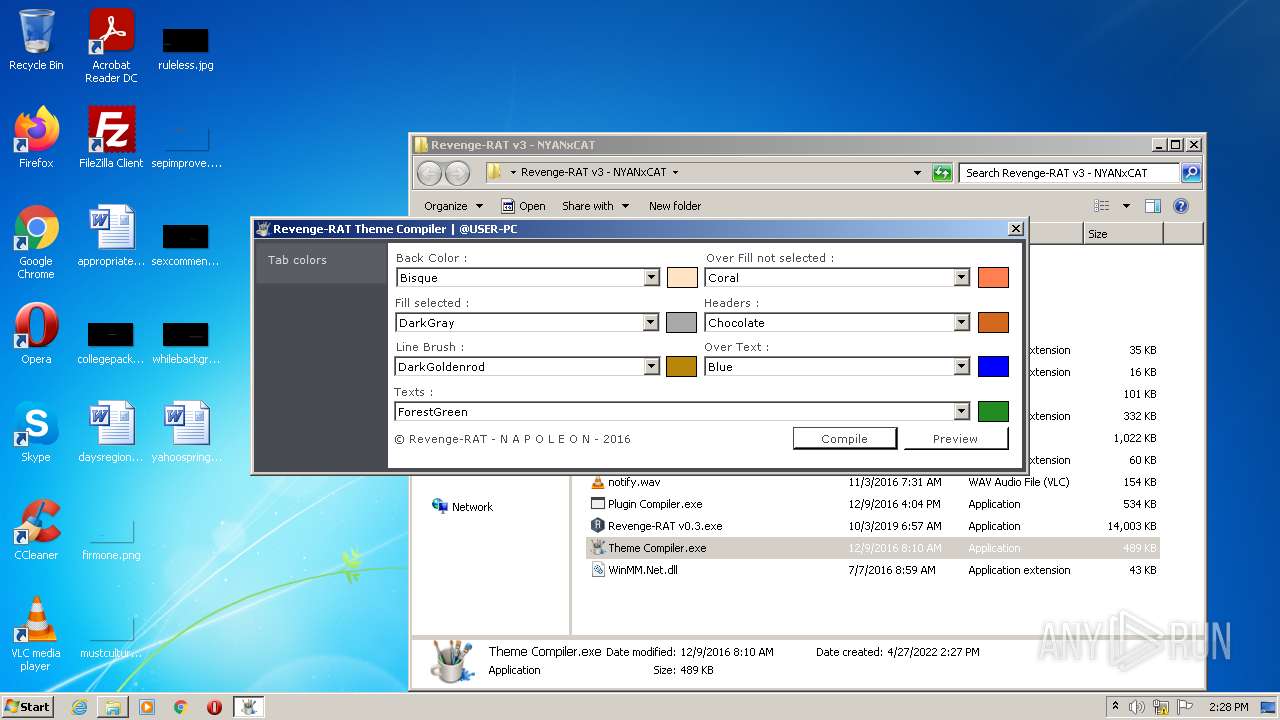
Task: Click the Bisque color swatch for Back Color
Action: click(x=681, y=278)
